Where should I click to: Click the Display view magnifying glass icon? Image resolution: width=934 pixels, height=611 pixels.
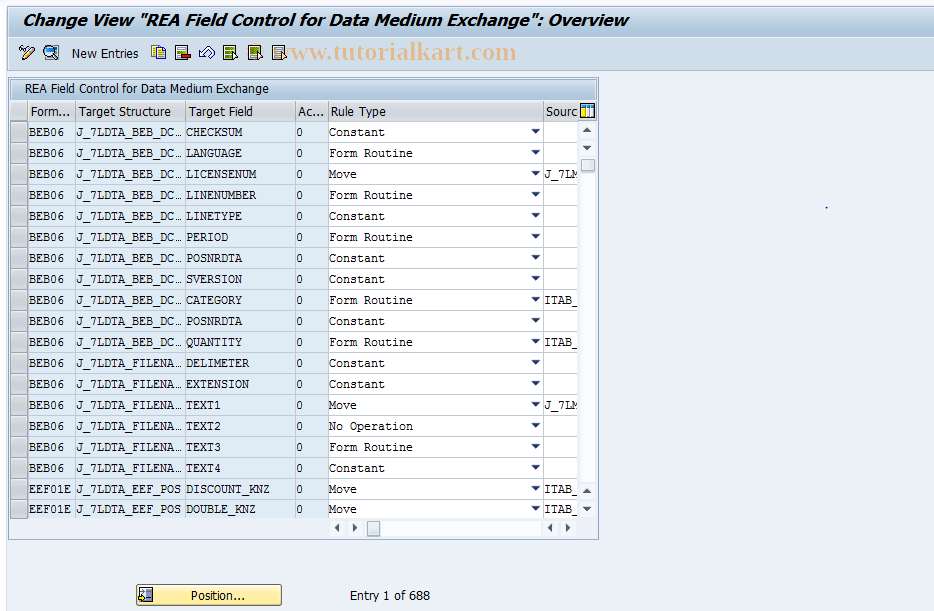coord(50,52)
